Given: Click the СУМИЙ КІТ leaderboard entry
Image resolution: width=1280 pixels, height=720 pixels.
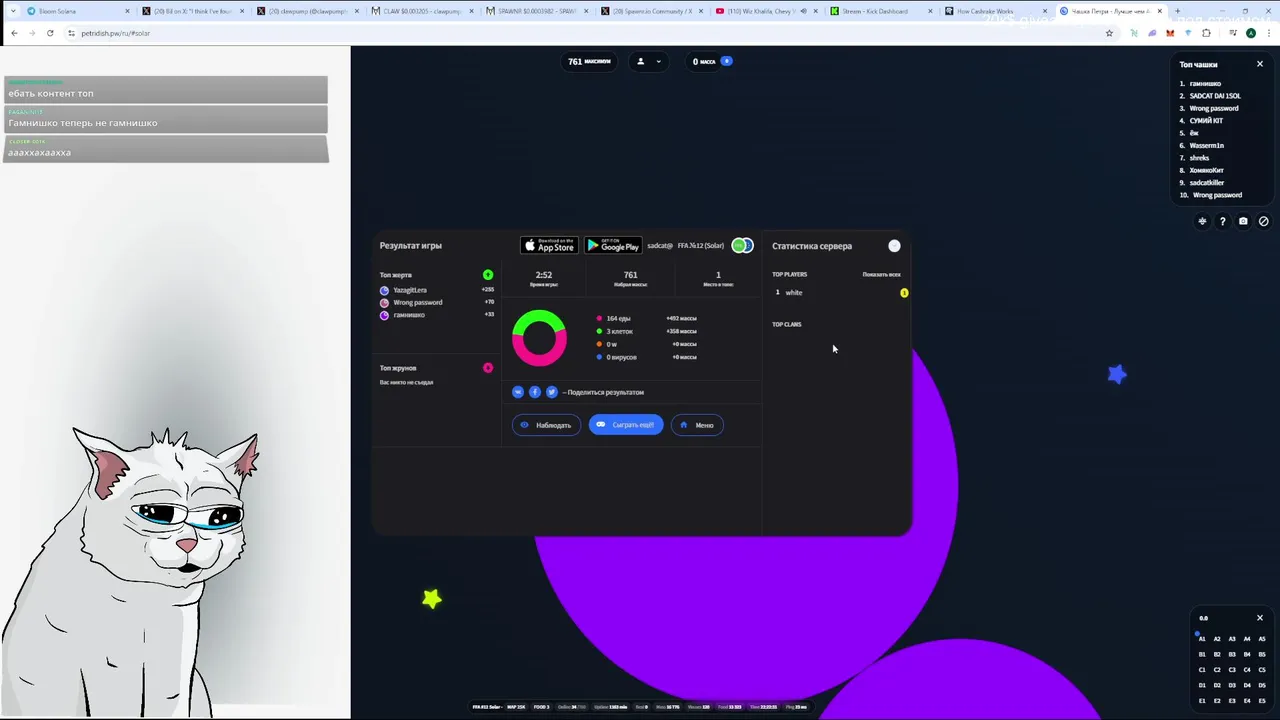Looking at the screenshot, I should click(x=1206, y=121).
